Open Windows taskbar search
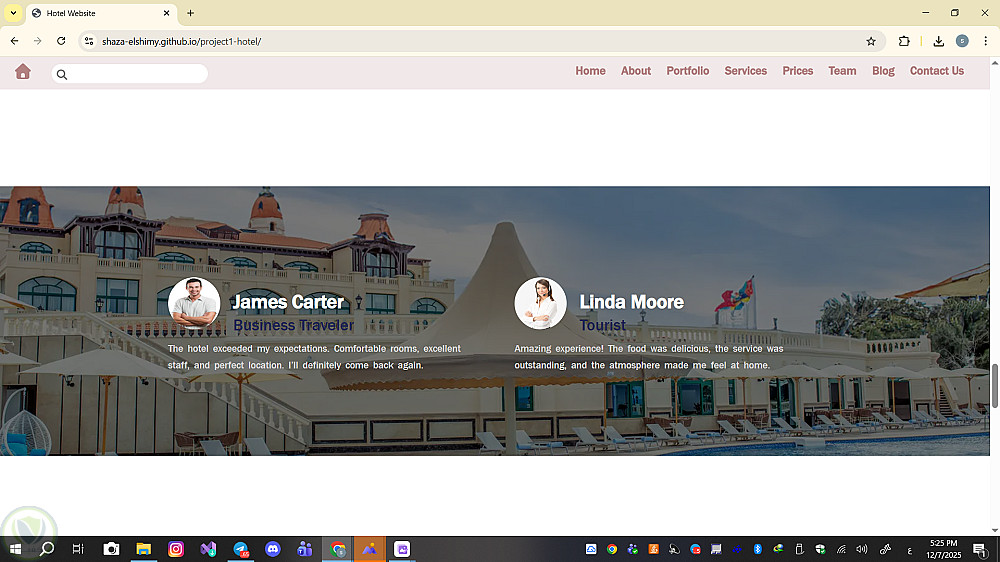The height and width of the screenshot is (562, 1000). [47, 549]
